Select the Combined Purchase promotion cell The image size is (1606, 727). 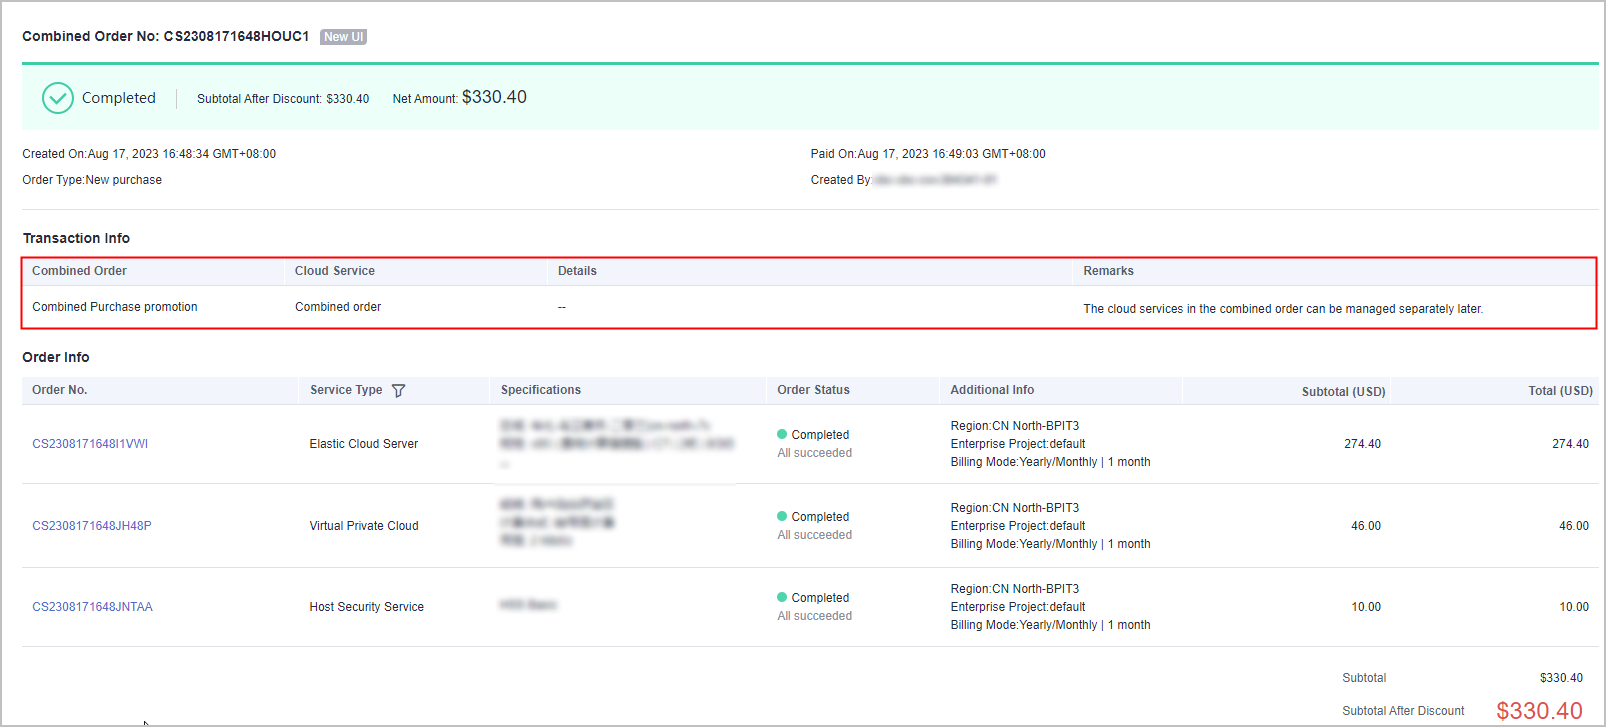(115, 307)
